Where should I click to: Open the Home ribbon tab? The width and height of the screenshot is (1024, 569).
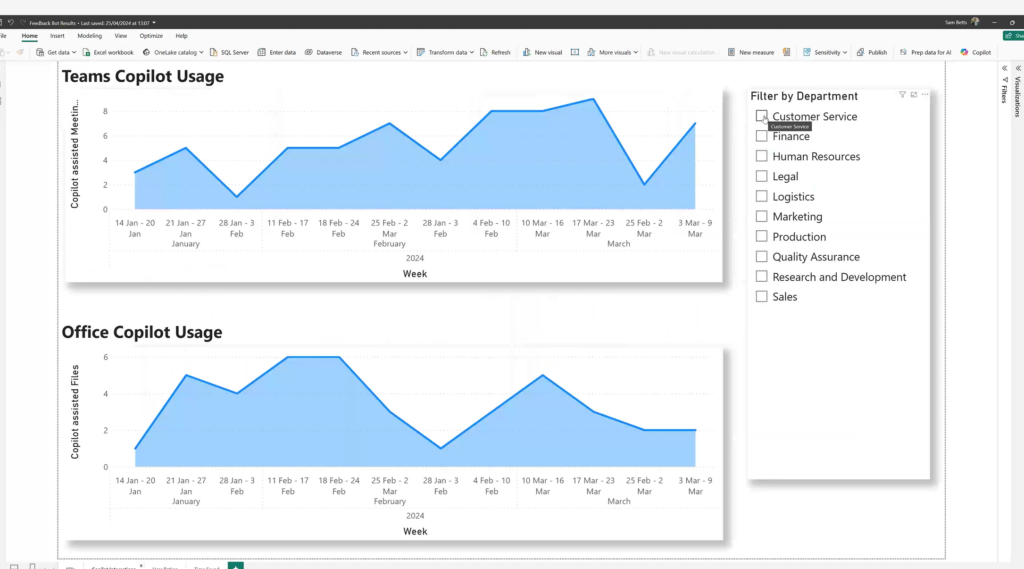click(29, 36)
